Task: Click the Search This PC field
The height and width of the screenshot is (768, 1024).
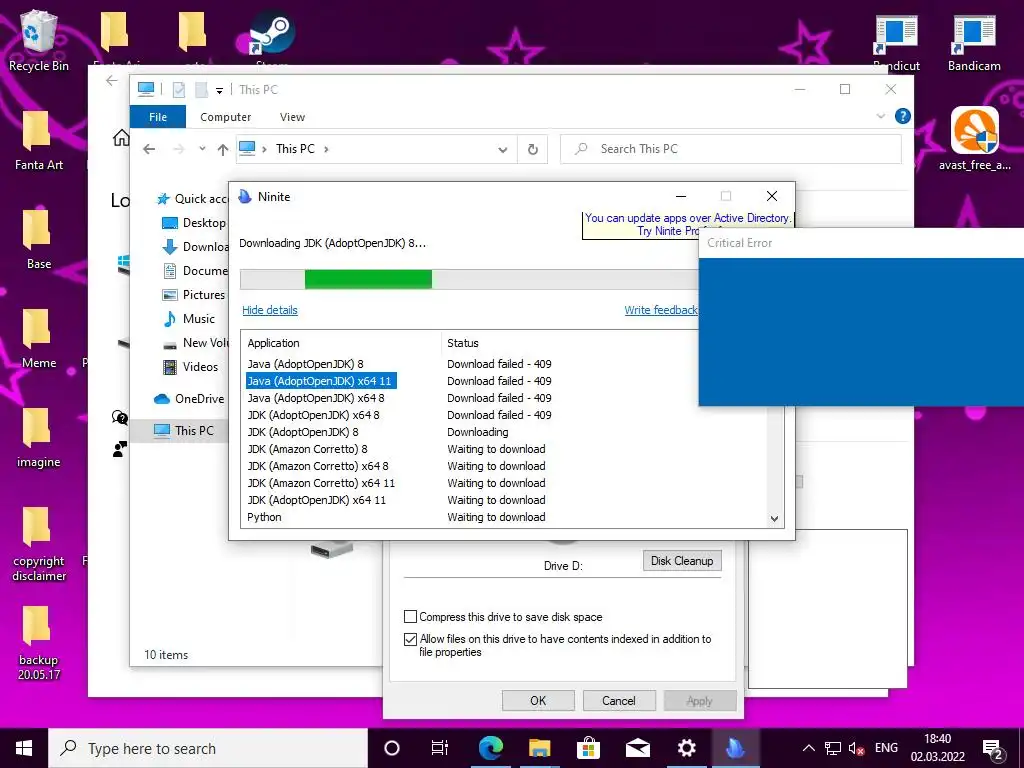Action: point(731,149)
